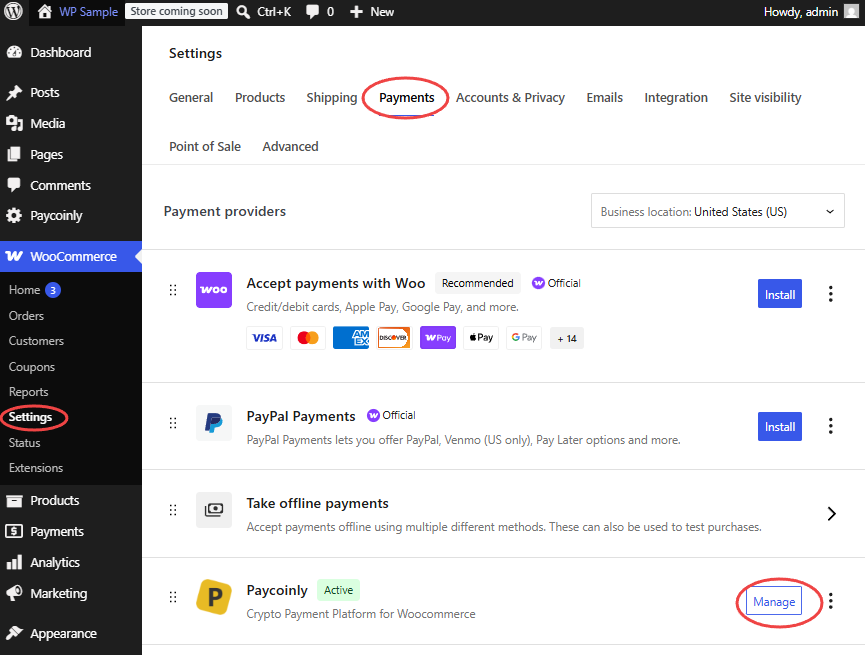Screen dimensions: 865x655
Task: Click the Dashboard gauge icon in sidebar
Action: click(14, 52)
